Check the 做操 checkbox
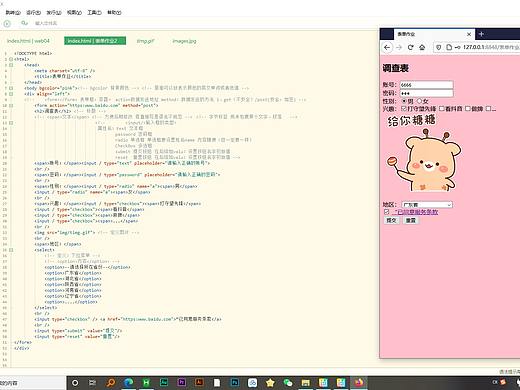Image resolution: width=520 pixels, height=390 pixels. tap(468, 109)
